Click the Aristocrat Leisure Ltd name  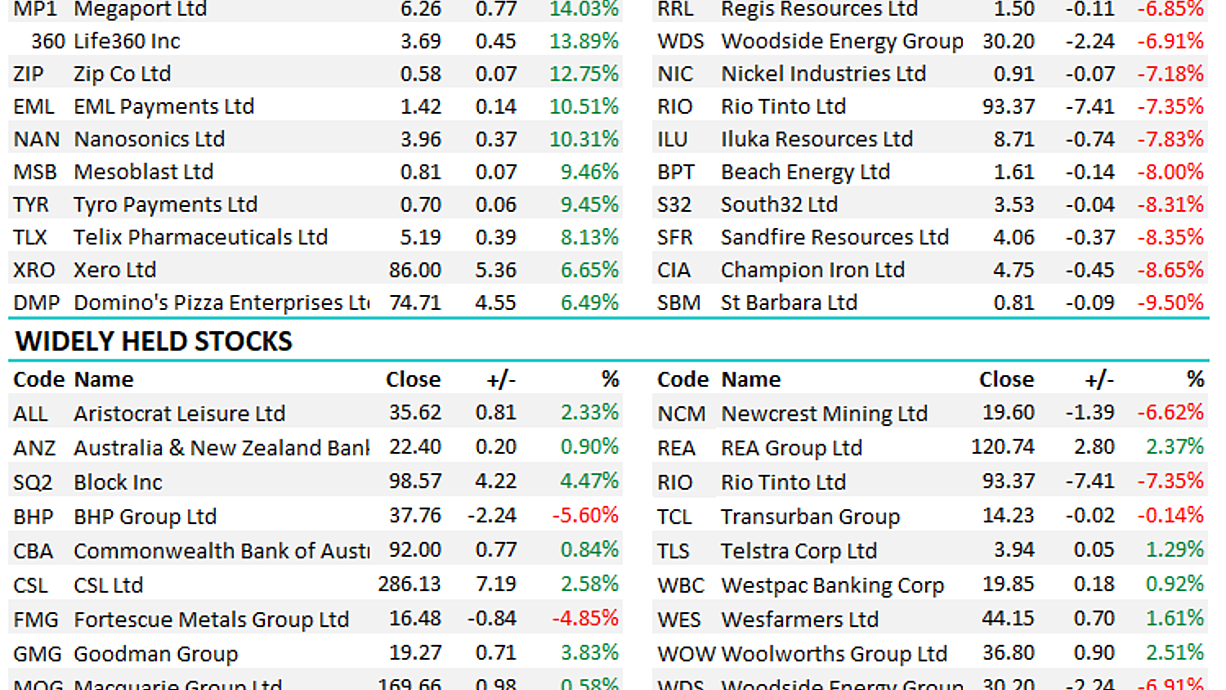pyautogui.click(x=179, y=414)
